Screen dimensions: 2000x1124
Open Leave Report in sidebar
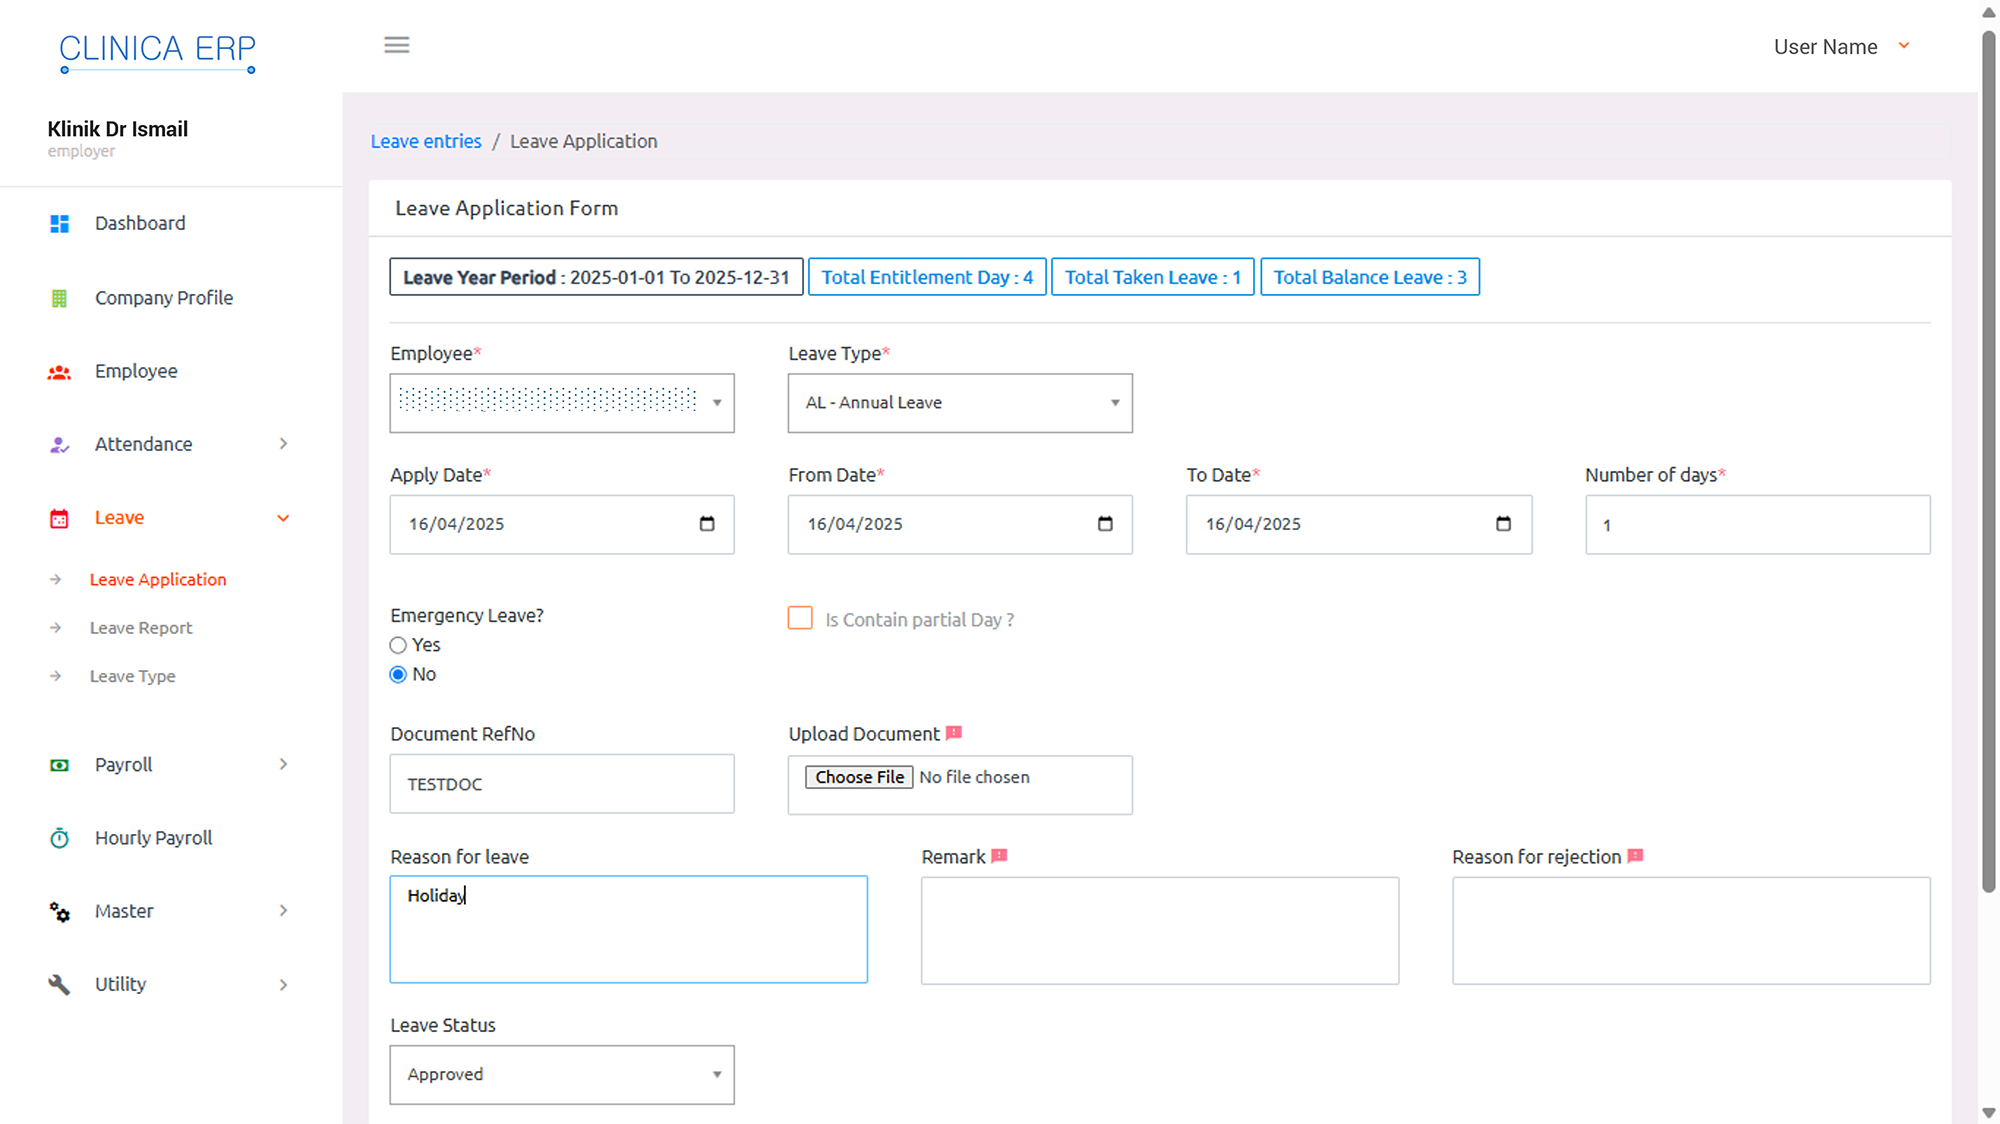[141, 628]
